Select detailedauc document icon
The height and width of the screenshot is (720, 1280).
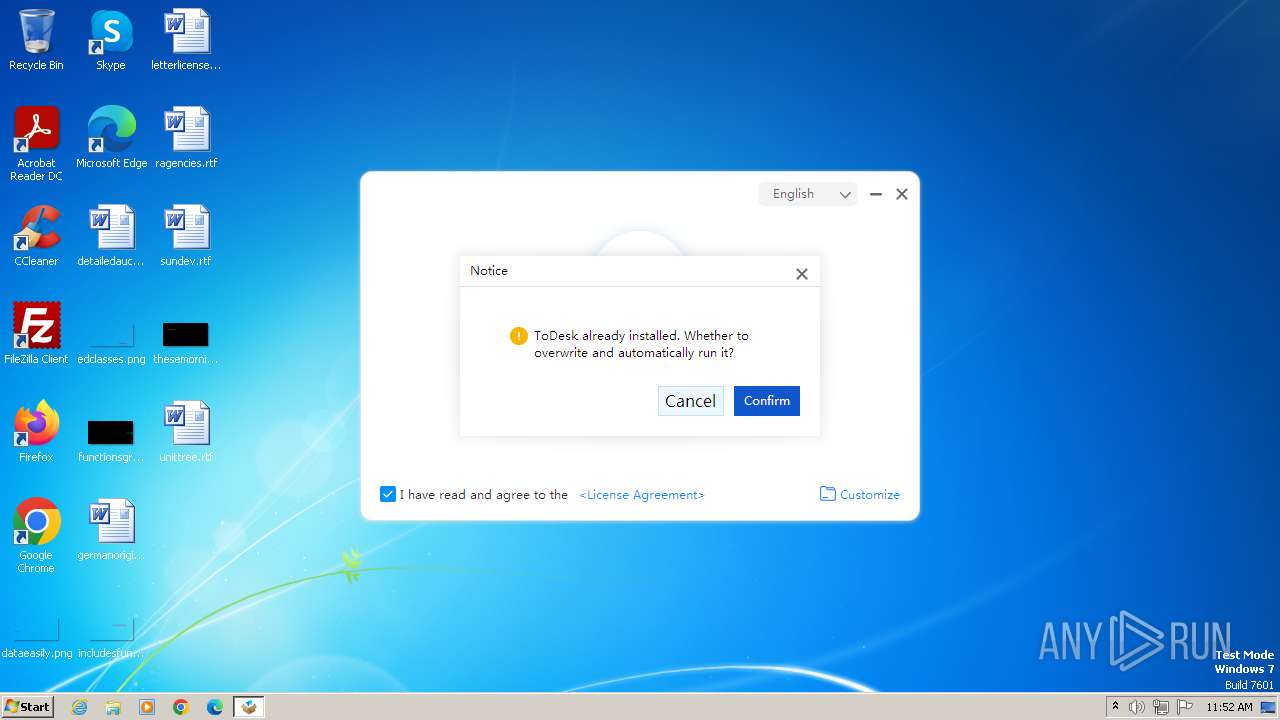[111, 236]
